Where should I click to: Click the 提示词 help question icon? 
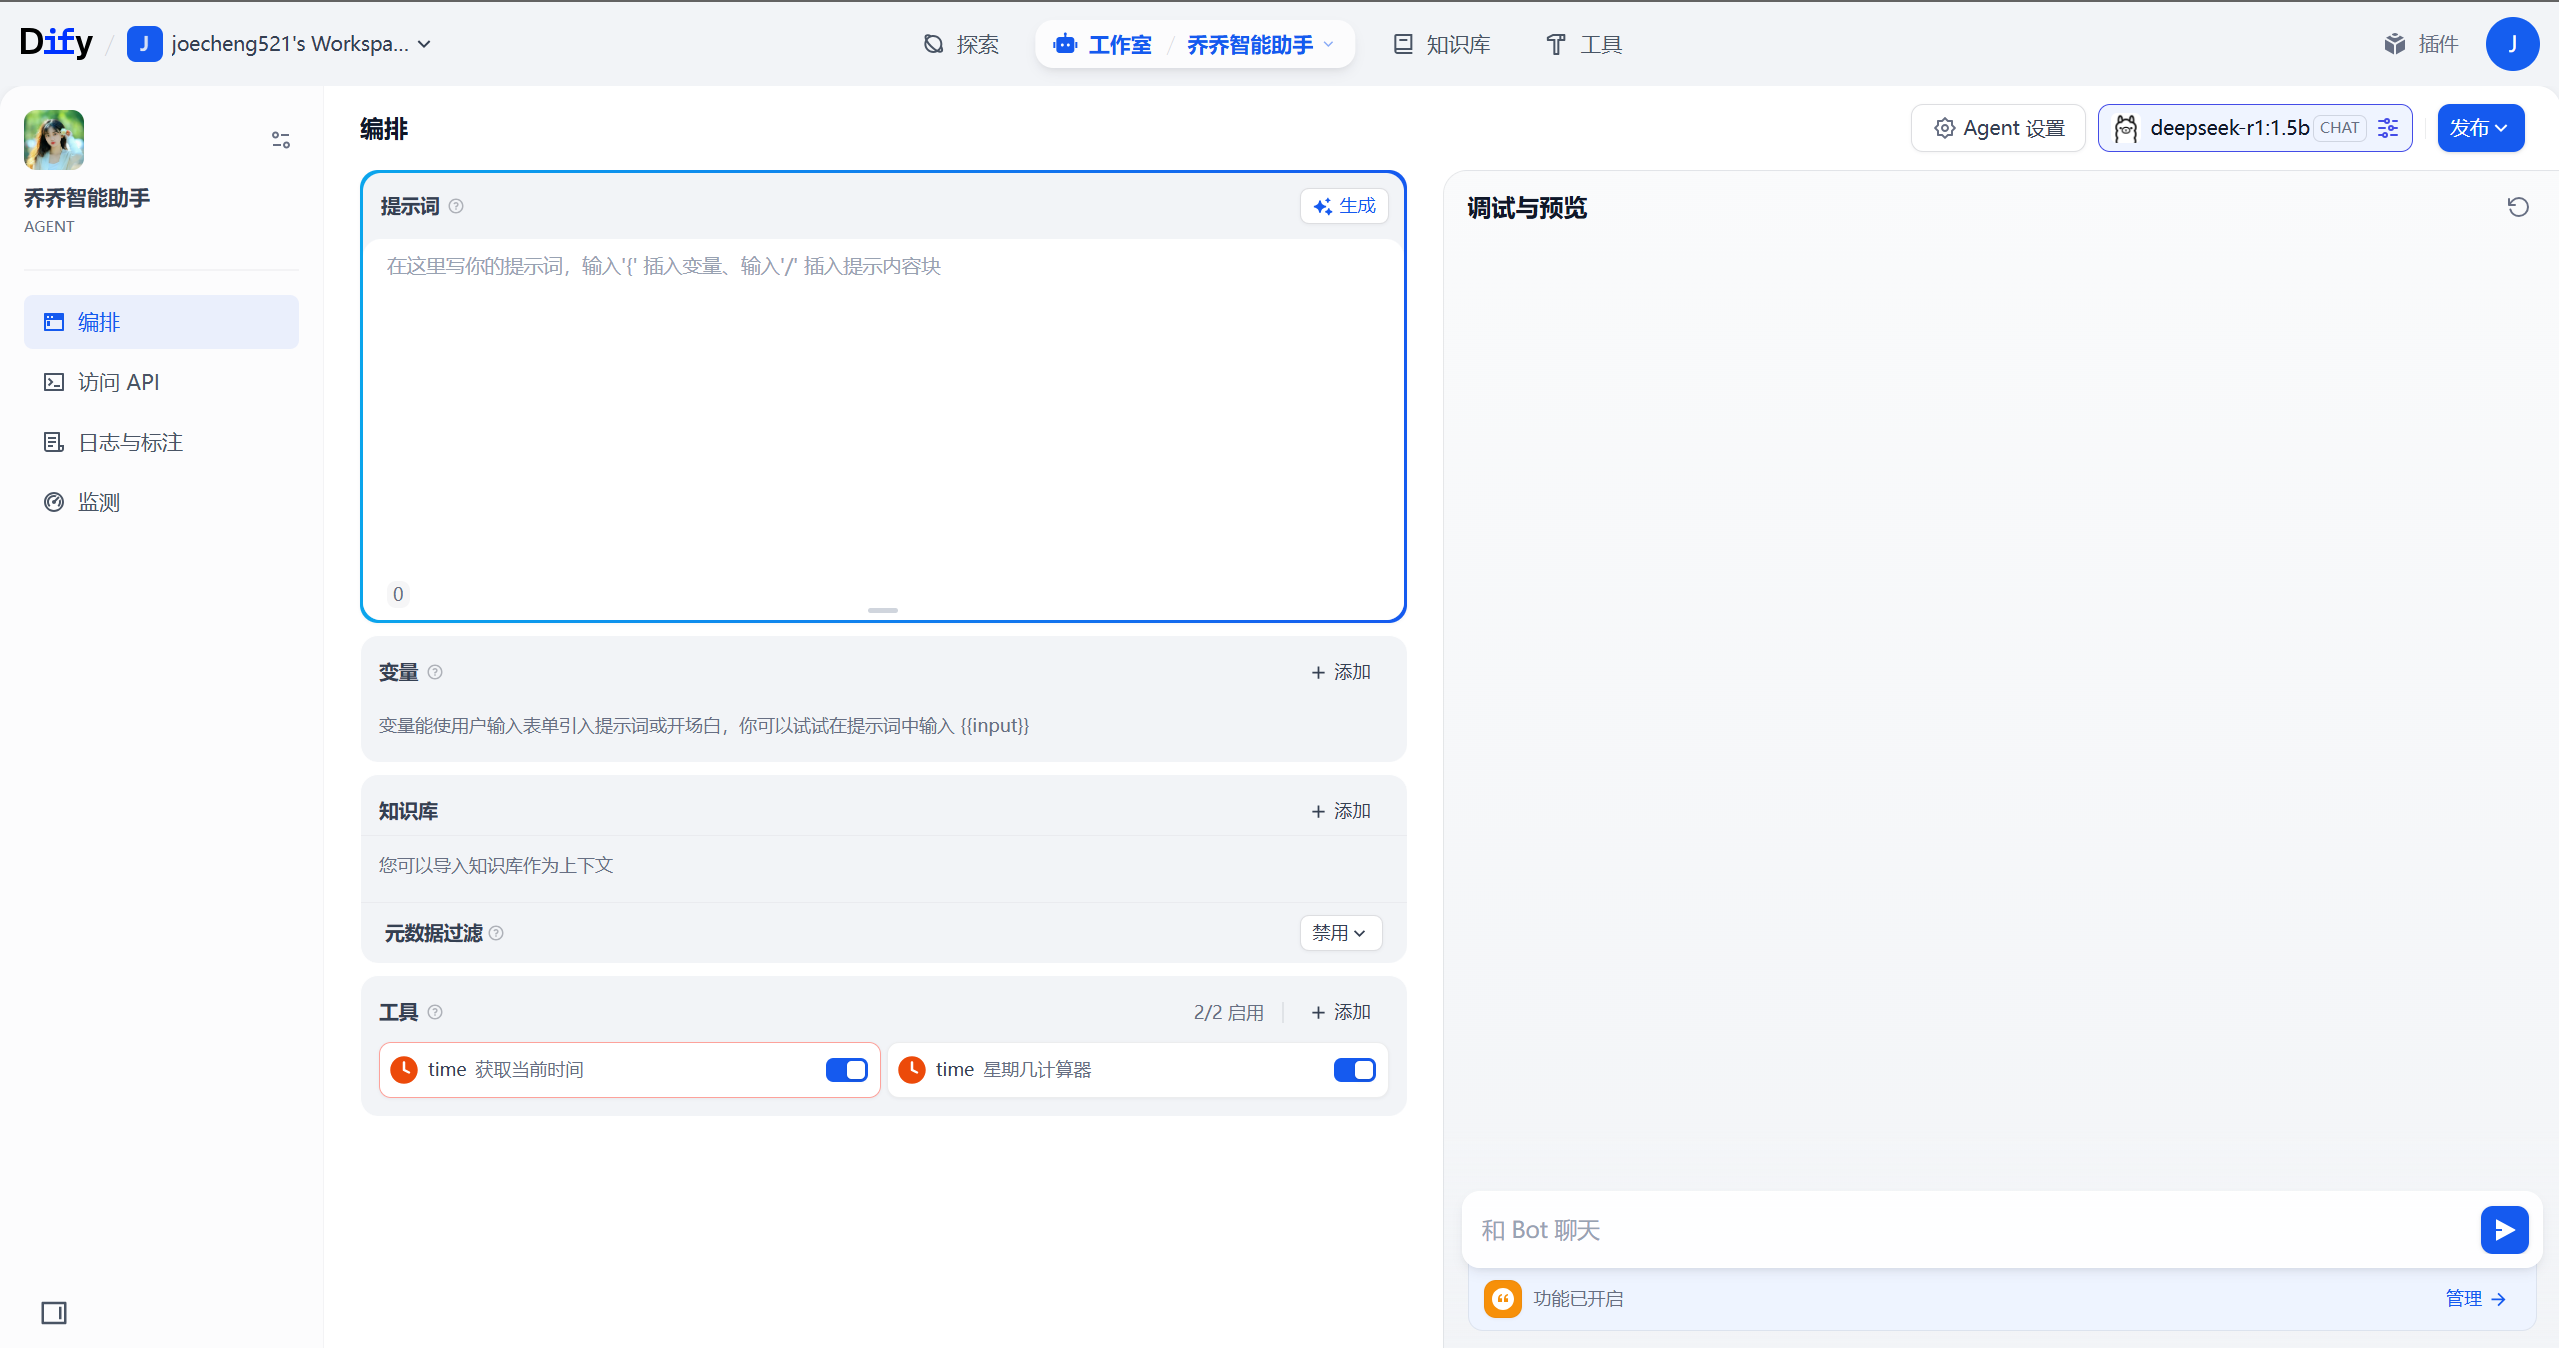coord(456,206)
